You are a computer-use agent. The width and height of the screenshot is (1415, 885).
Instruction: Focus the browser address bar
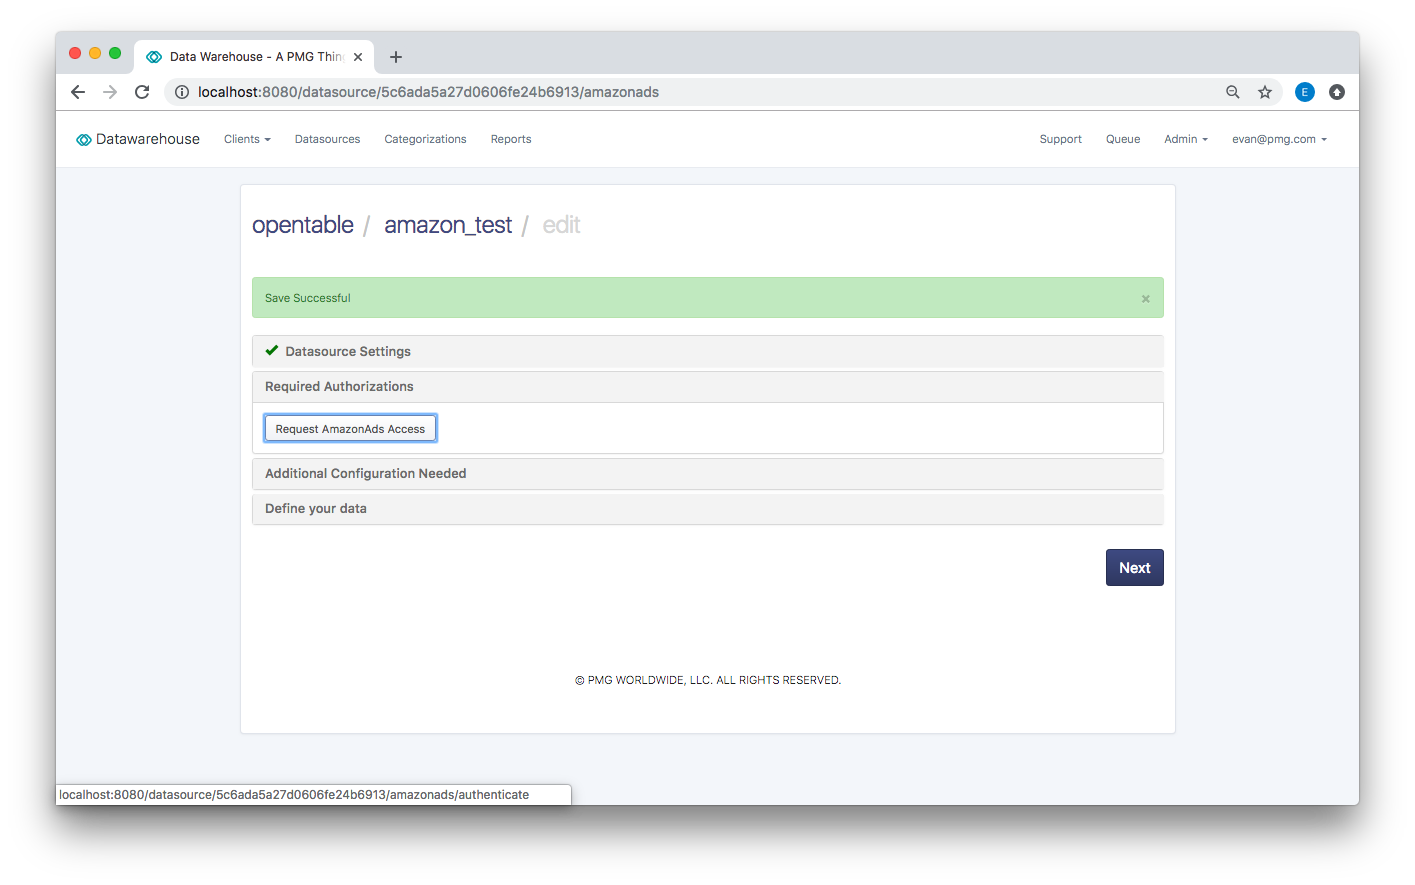click(x=700, y=92)
